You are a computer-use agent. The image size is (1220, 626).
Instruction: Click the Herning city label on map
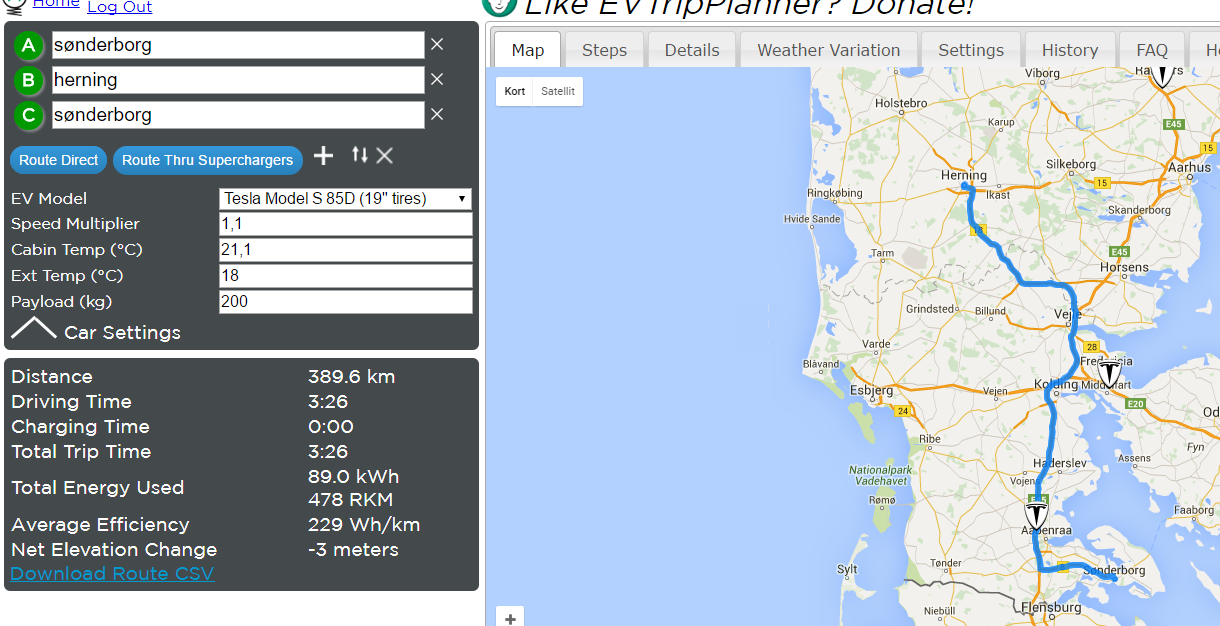pos(964,175)
